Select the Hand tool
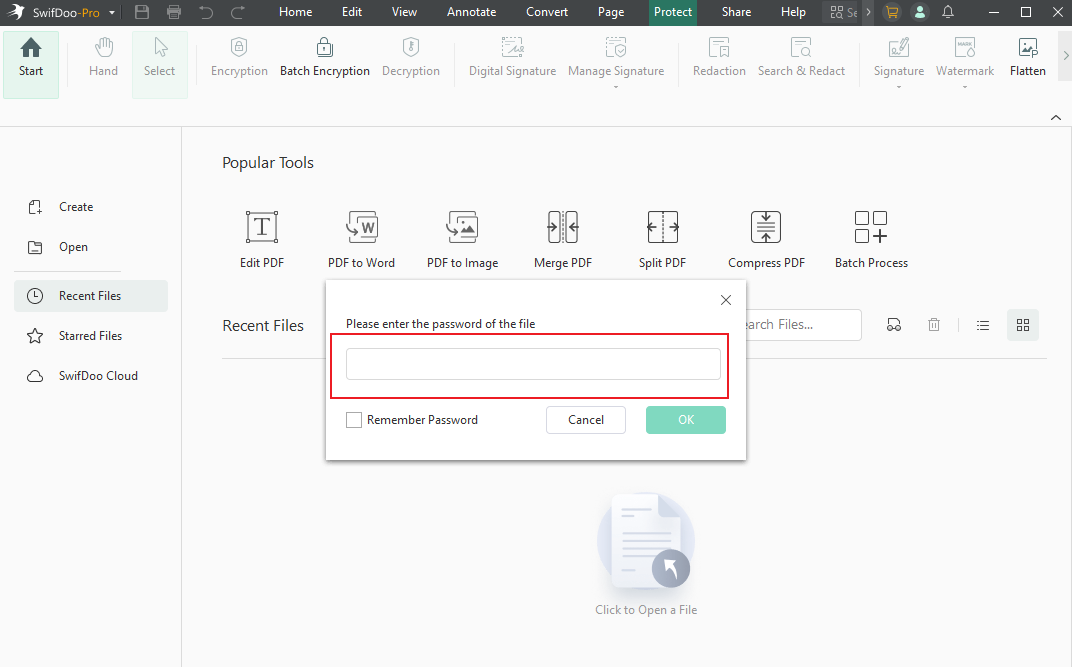 pyautogui.click(x=103, y=55)
